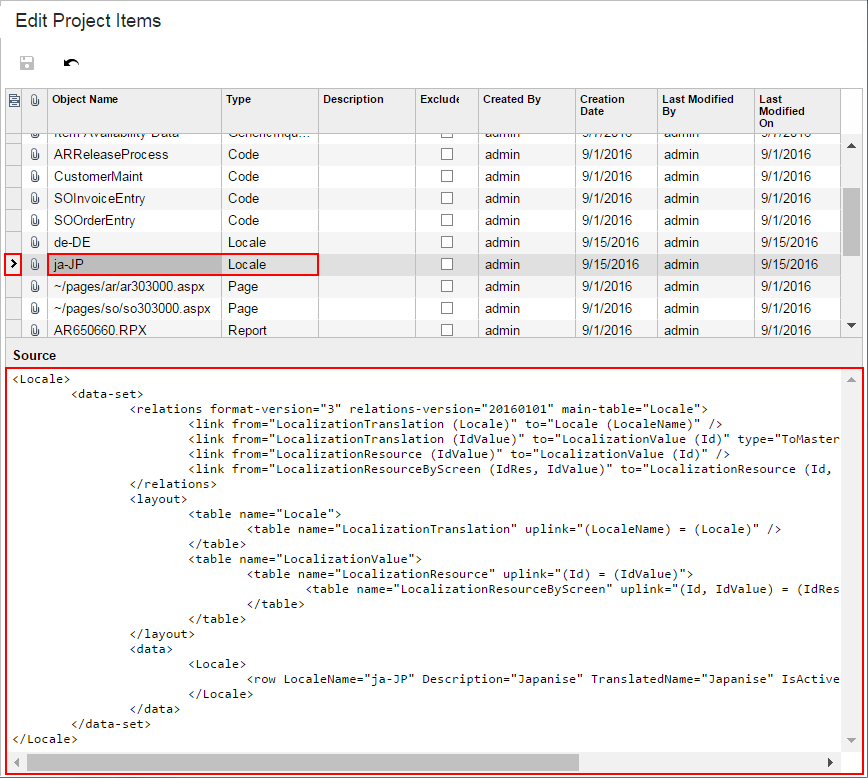Click the Save disk icon in toolbar
The width and height of the screenshot is (868, 778).
click(x=27, y=63)
